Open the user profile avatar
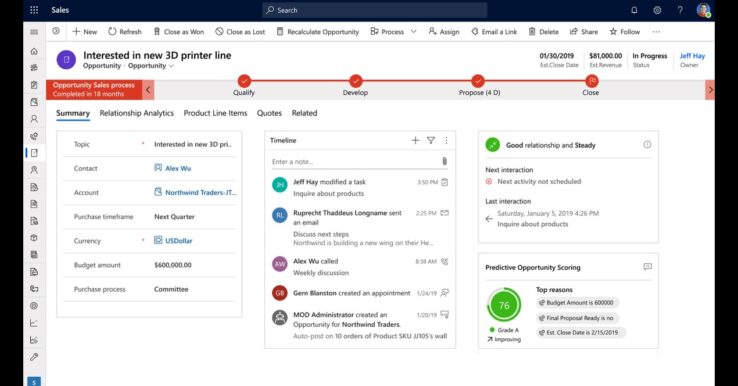The height and width of the screenshot is (386, 738). click(x=703, y=10)
